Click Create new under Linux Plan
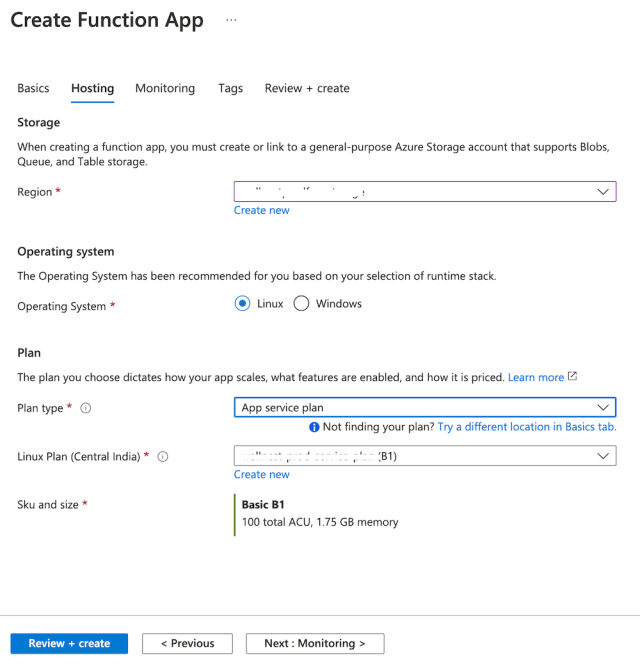Viewport: 640px width, 669px height. pos(262,474)
